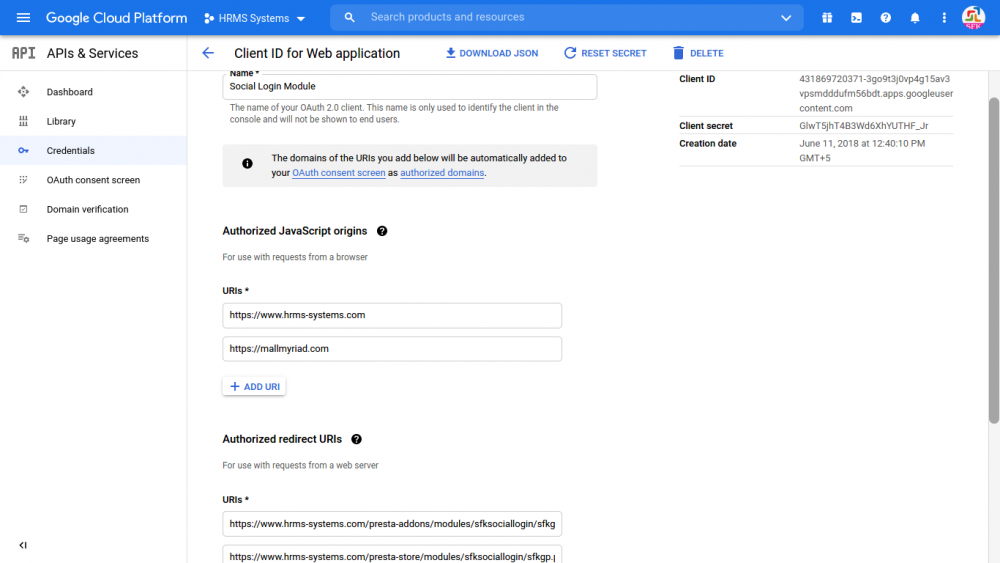Show notifications bell
The width and height of the screenshot is (1000, 563).
pyautogui.click(x=915, y=18)
